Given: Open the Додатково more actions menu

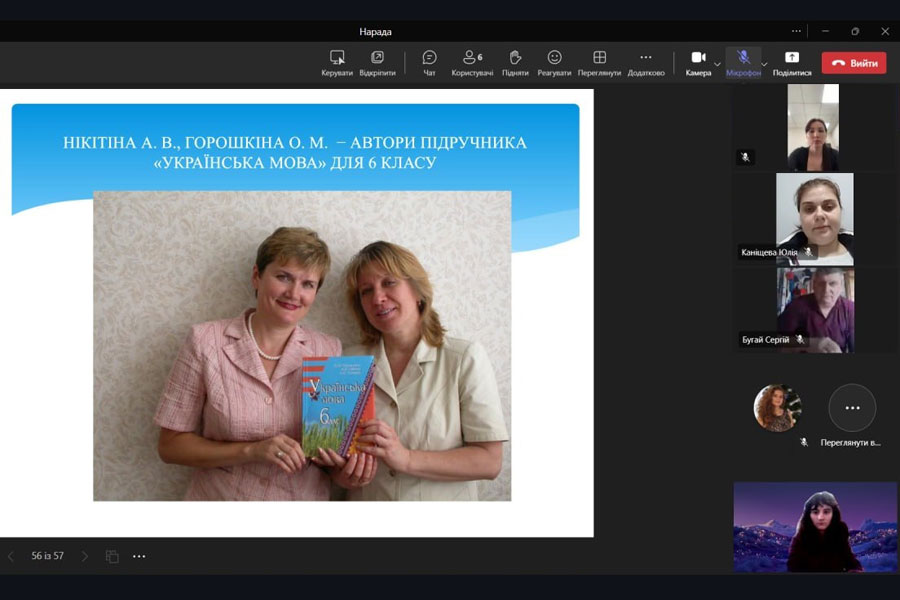Looking at the screenshot, I should pos(645,62).
